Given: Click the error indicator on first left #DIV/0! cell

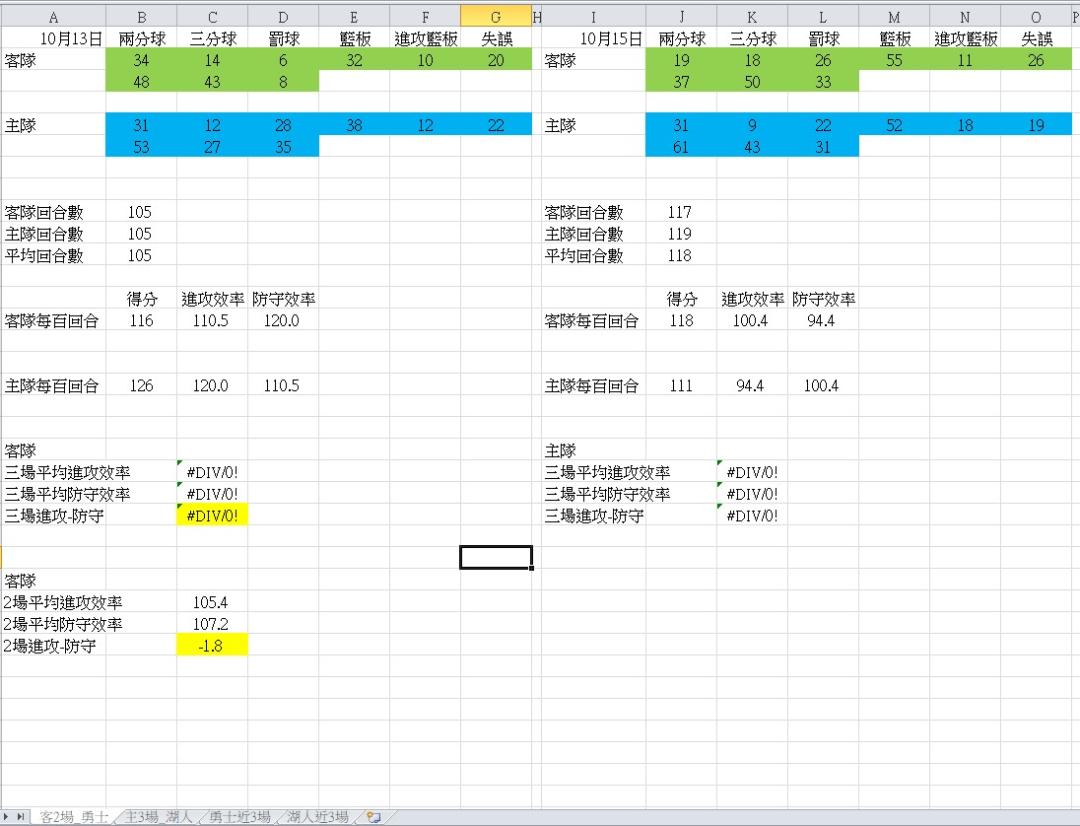Looking at the screenshot, I should coord(180,463).
